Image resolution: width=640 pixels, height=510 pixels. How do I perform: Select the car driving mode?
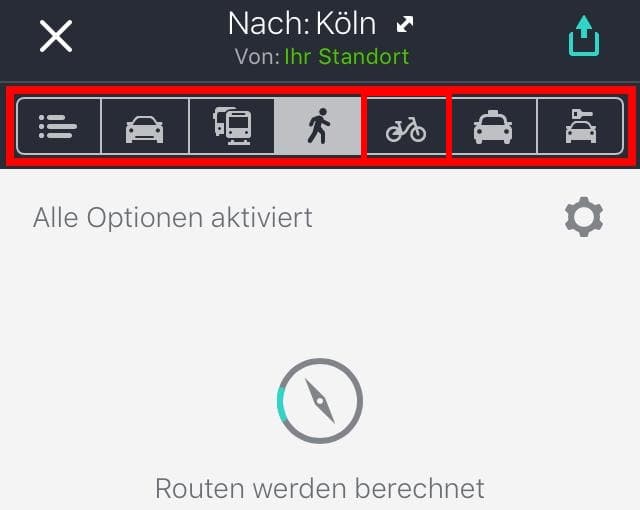[144, 126]
